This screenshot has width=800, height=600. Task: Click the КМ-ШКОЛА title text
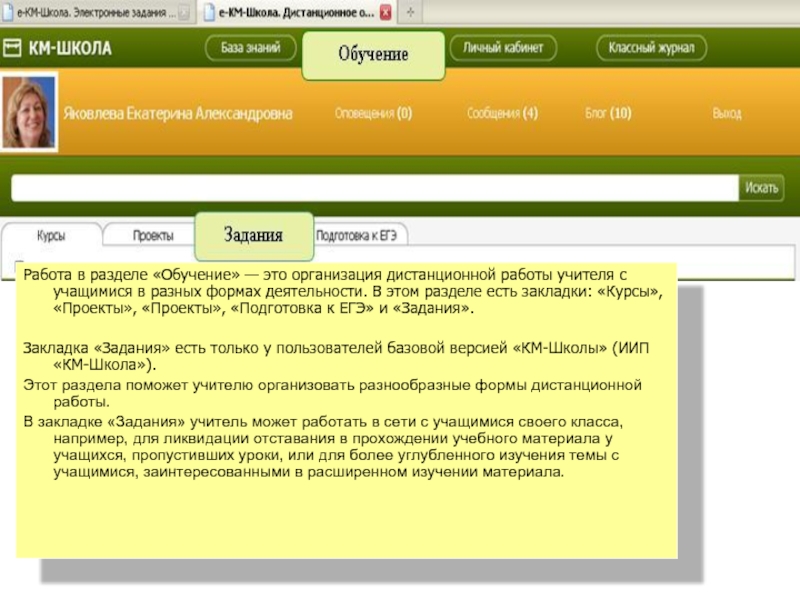[70, 48]
